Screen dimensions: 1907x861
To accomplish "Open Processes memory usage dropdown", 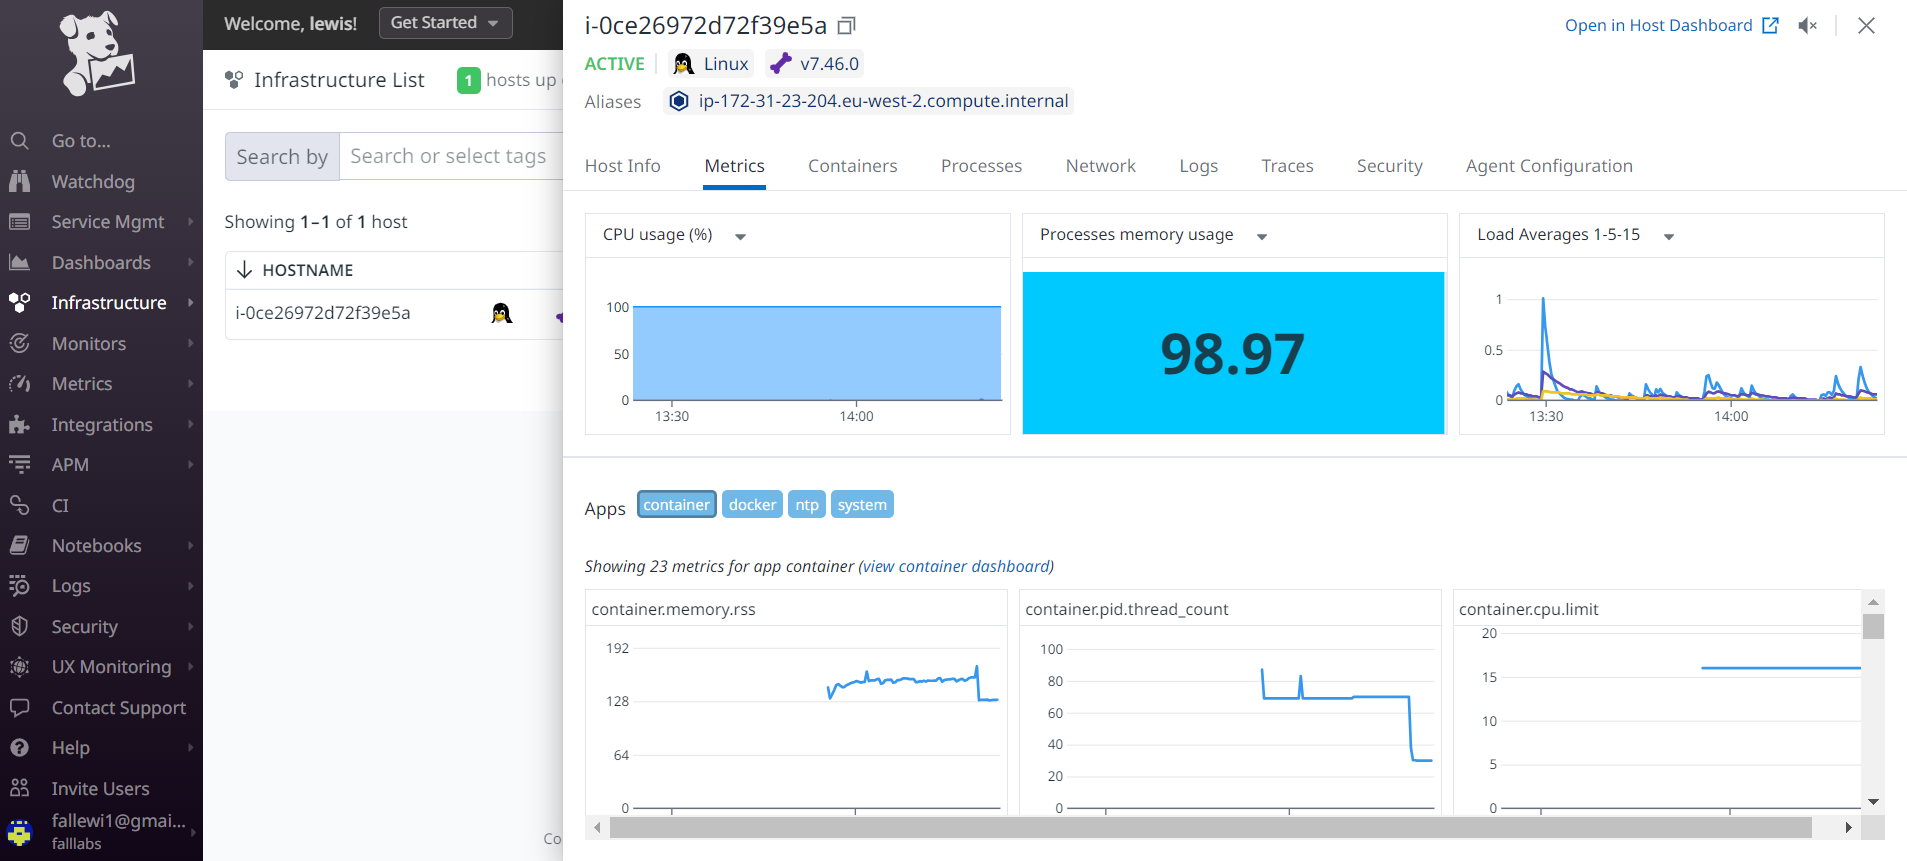I will click(1262, 237).
